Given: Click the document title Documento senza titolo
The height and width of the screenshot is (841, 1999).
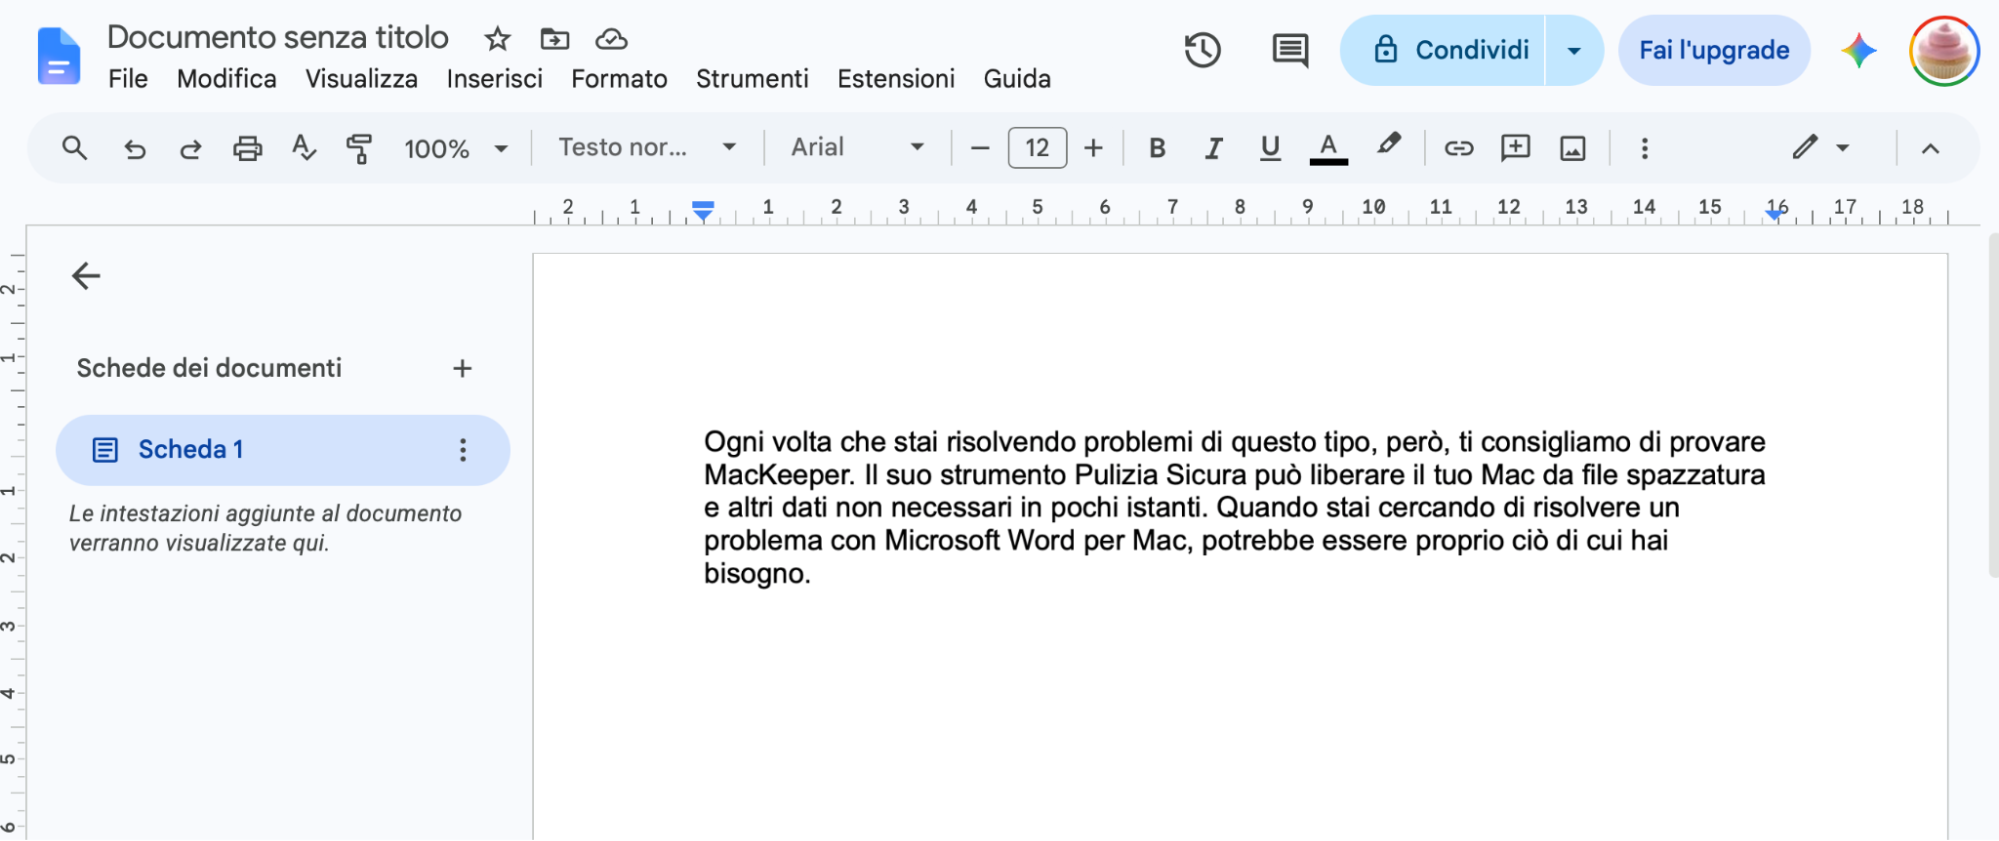Looking at the screenshot, I should [x=278, y=37].
